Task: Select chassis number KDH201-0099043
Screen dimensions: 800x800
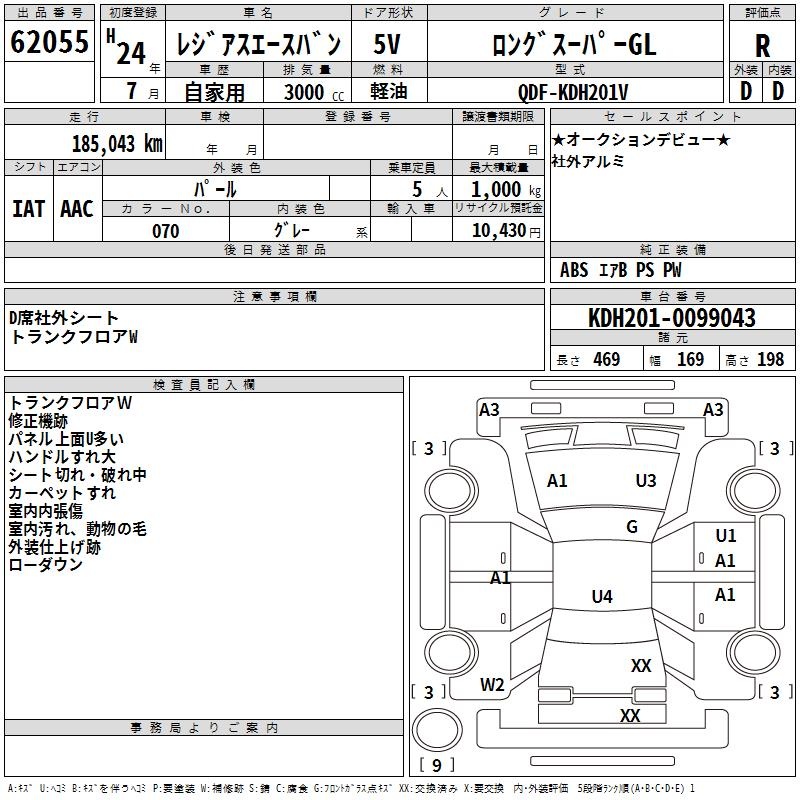Action: pos(671,319)
